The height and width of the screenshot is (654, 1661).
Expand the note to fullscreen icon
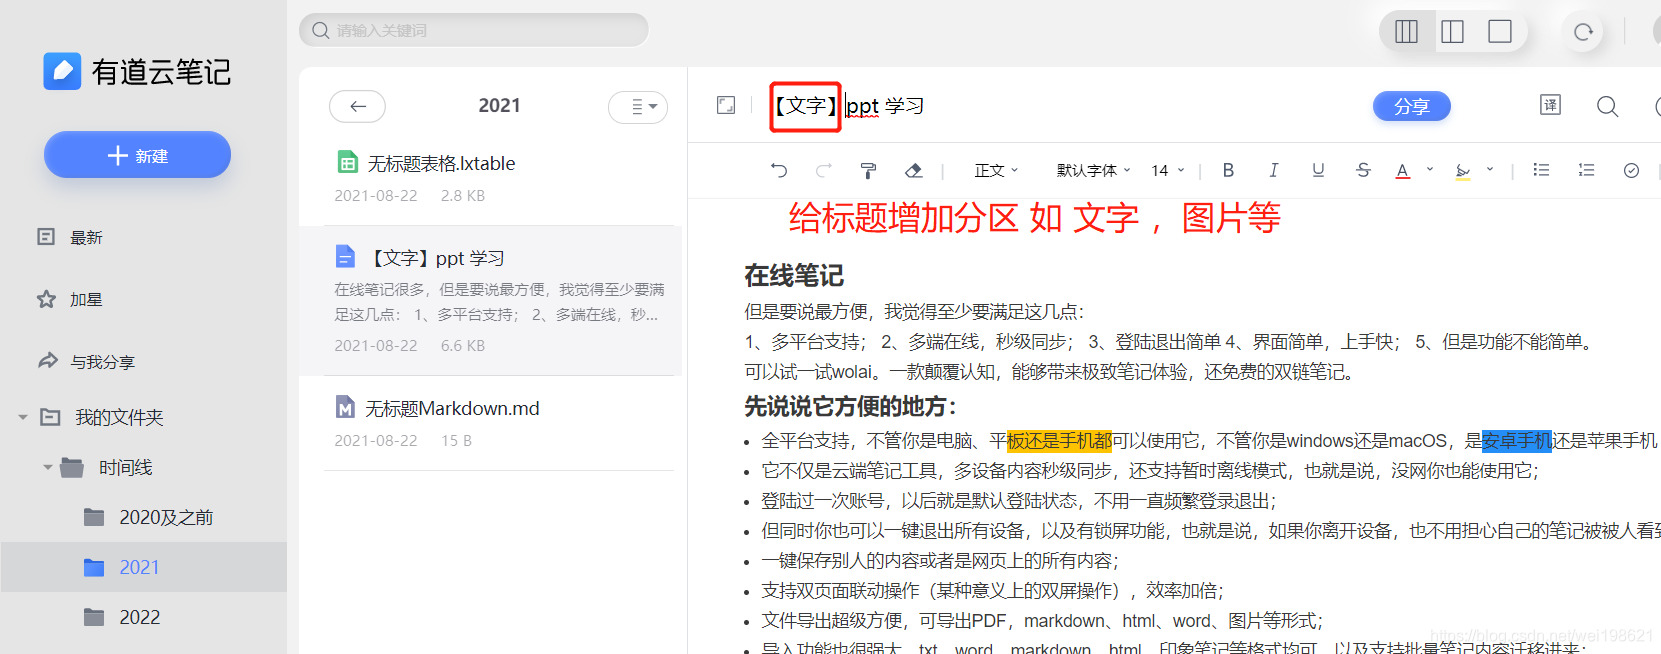[x=726, y=105]
